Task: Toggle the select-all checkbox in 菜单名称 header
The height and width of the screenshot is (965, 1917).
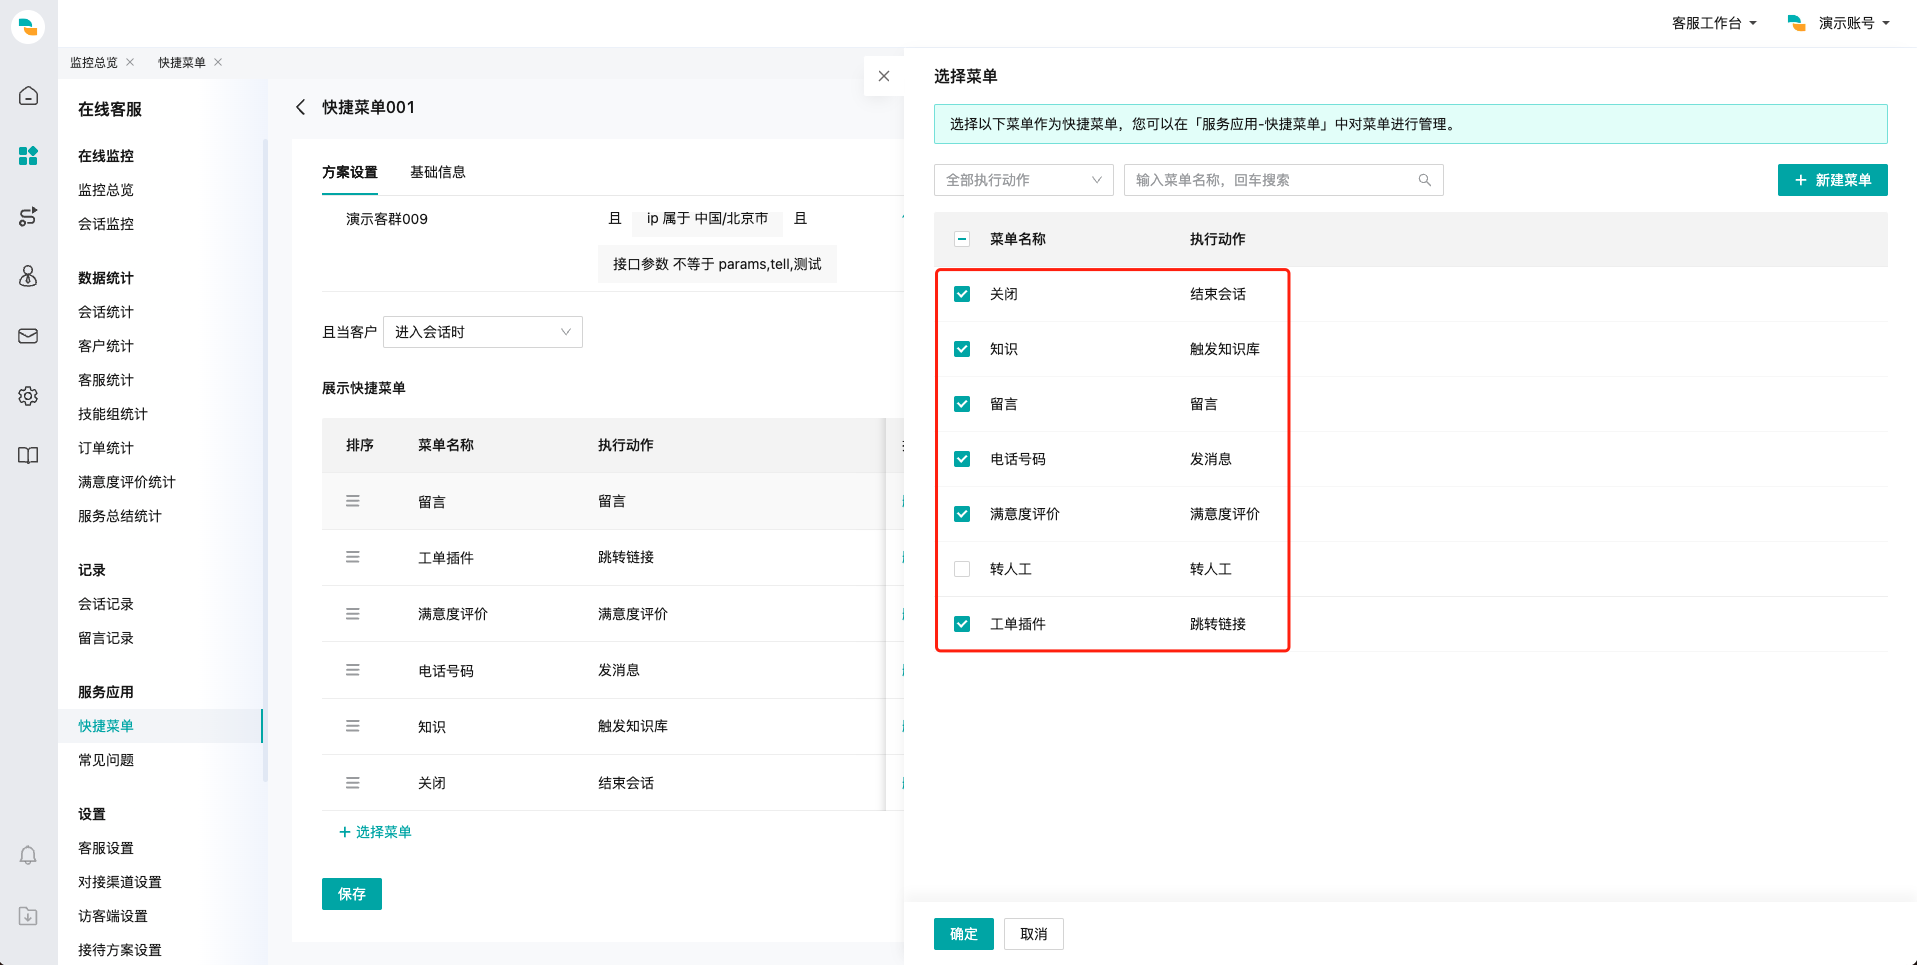Action: coord(962,239)
